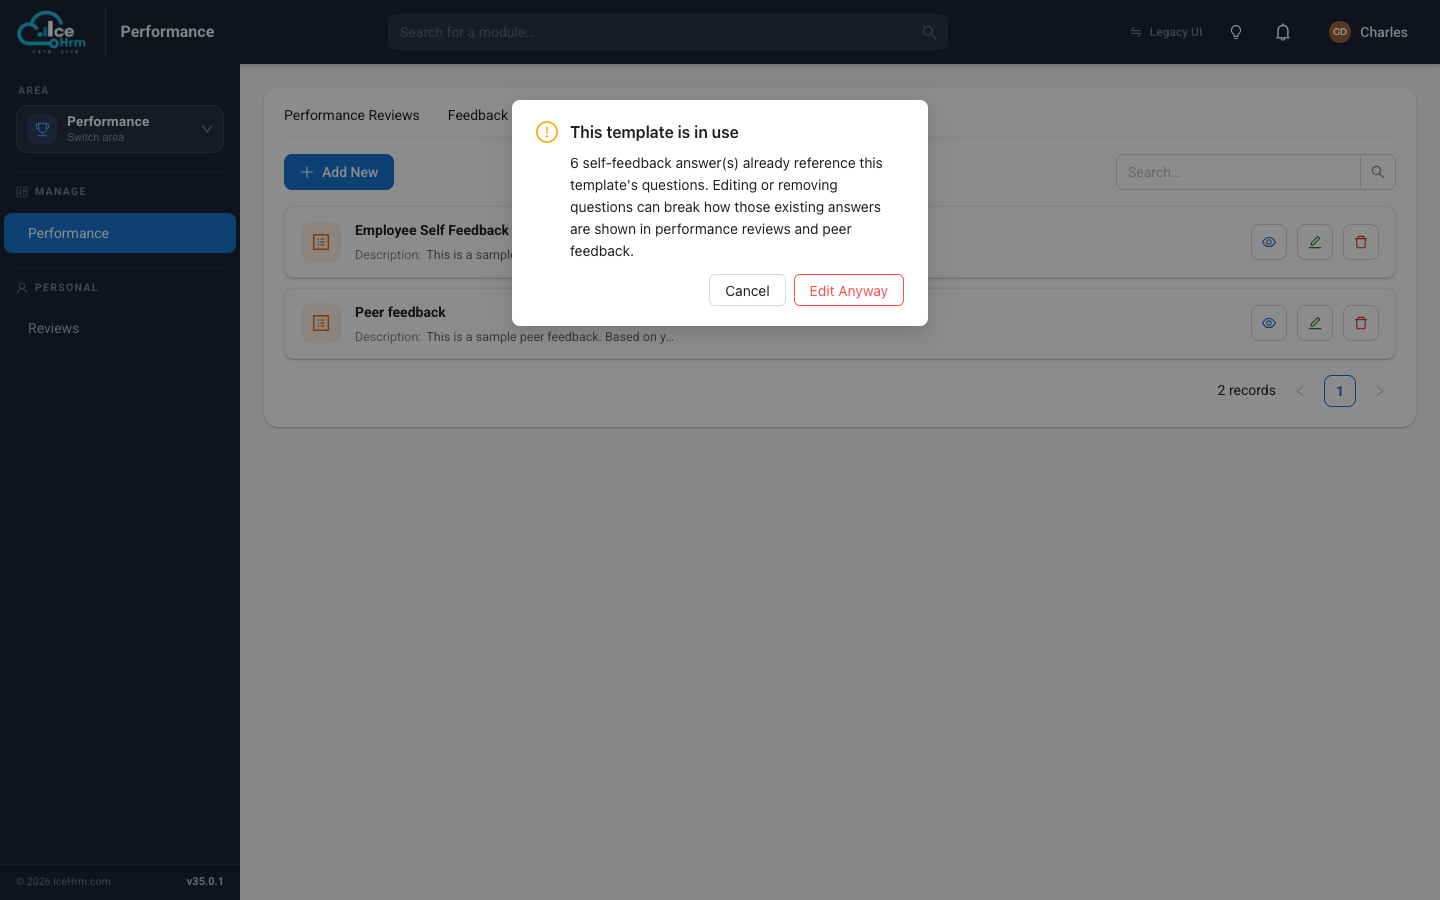Viewport: 1440px width, 900px height.
Task: Click the This template is in use heading
Action: [x=654, y=132]
